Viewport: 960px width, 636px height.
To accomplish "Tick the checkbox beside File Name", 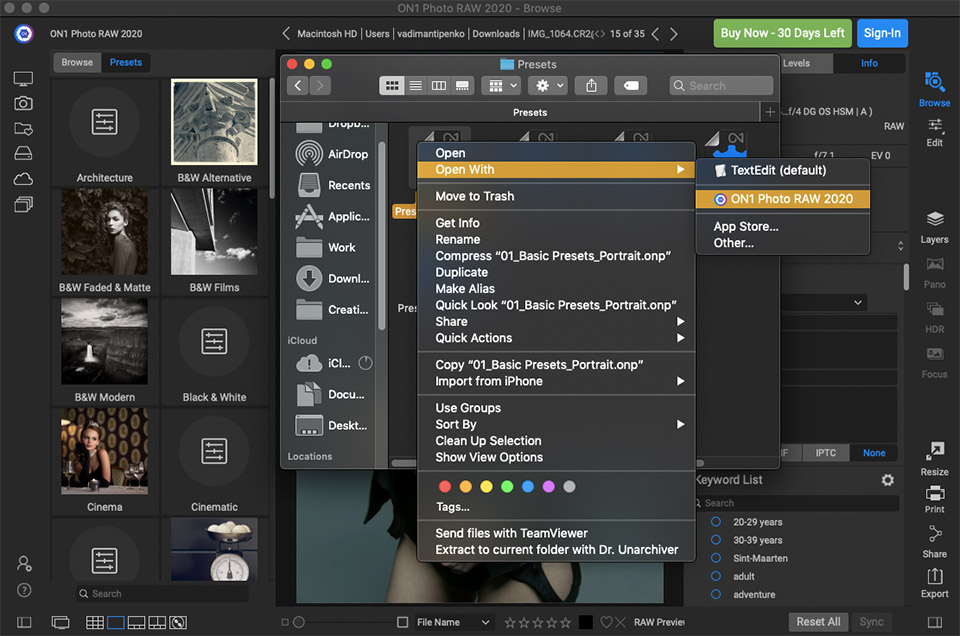I will coord(402,622).
